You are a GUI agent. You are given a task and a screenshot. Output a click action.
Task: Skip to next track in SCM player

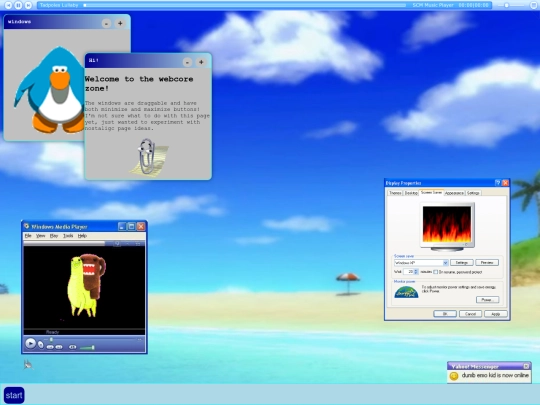point(28,5)
